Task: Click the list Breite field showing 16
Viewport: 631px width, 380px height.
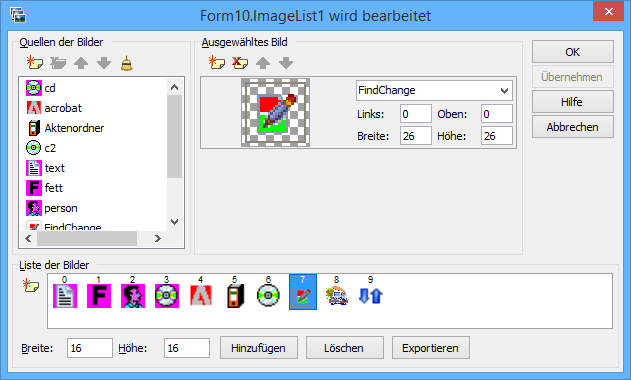Action: tap(90, 348)
